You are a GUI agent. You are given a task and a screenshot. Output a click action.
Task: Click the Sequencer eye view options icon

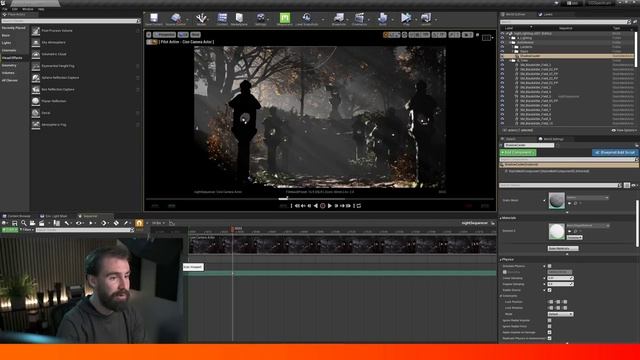tap(78, 223)
